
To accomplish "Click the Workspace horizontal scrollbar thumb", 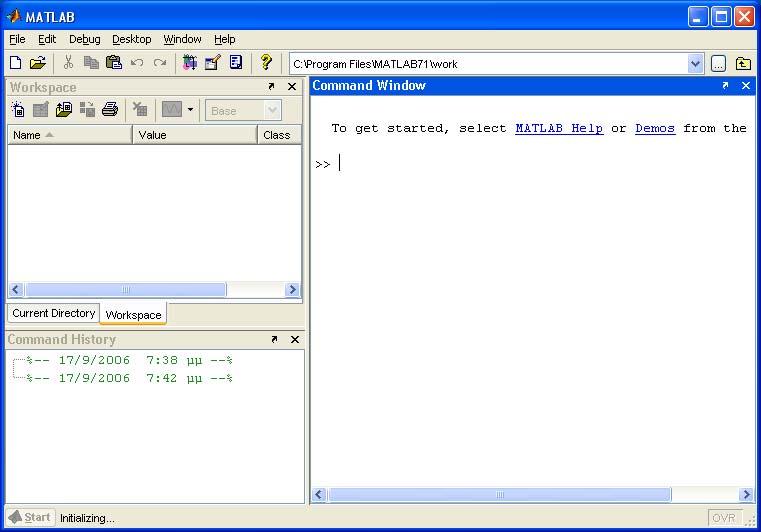I will (x=126, y=290).
